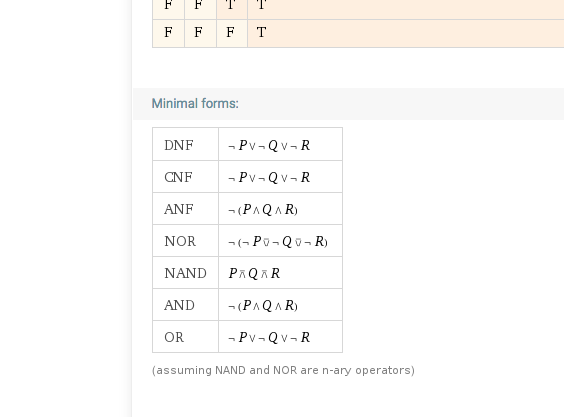Select the NAND row label
Screen dimensions: 564x417
tap(185, 273)
